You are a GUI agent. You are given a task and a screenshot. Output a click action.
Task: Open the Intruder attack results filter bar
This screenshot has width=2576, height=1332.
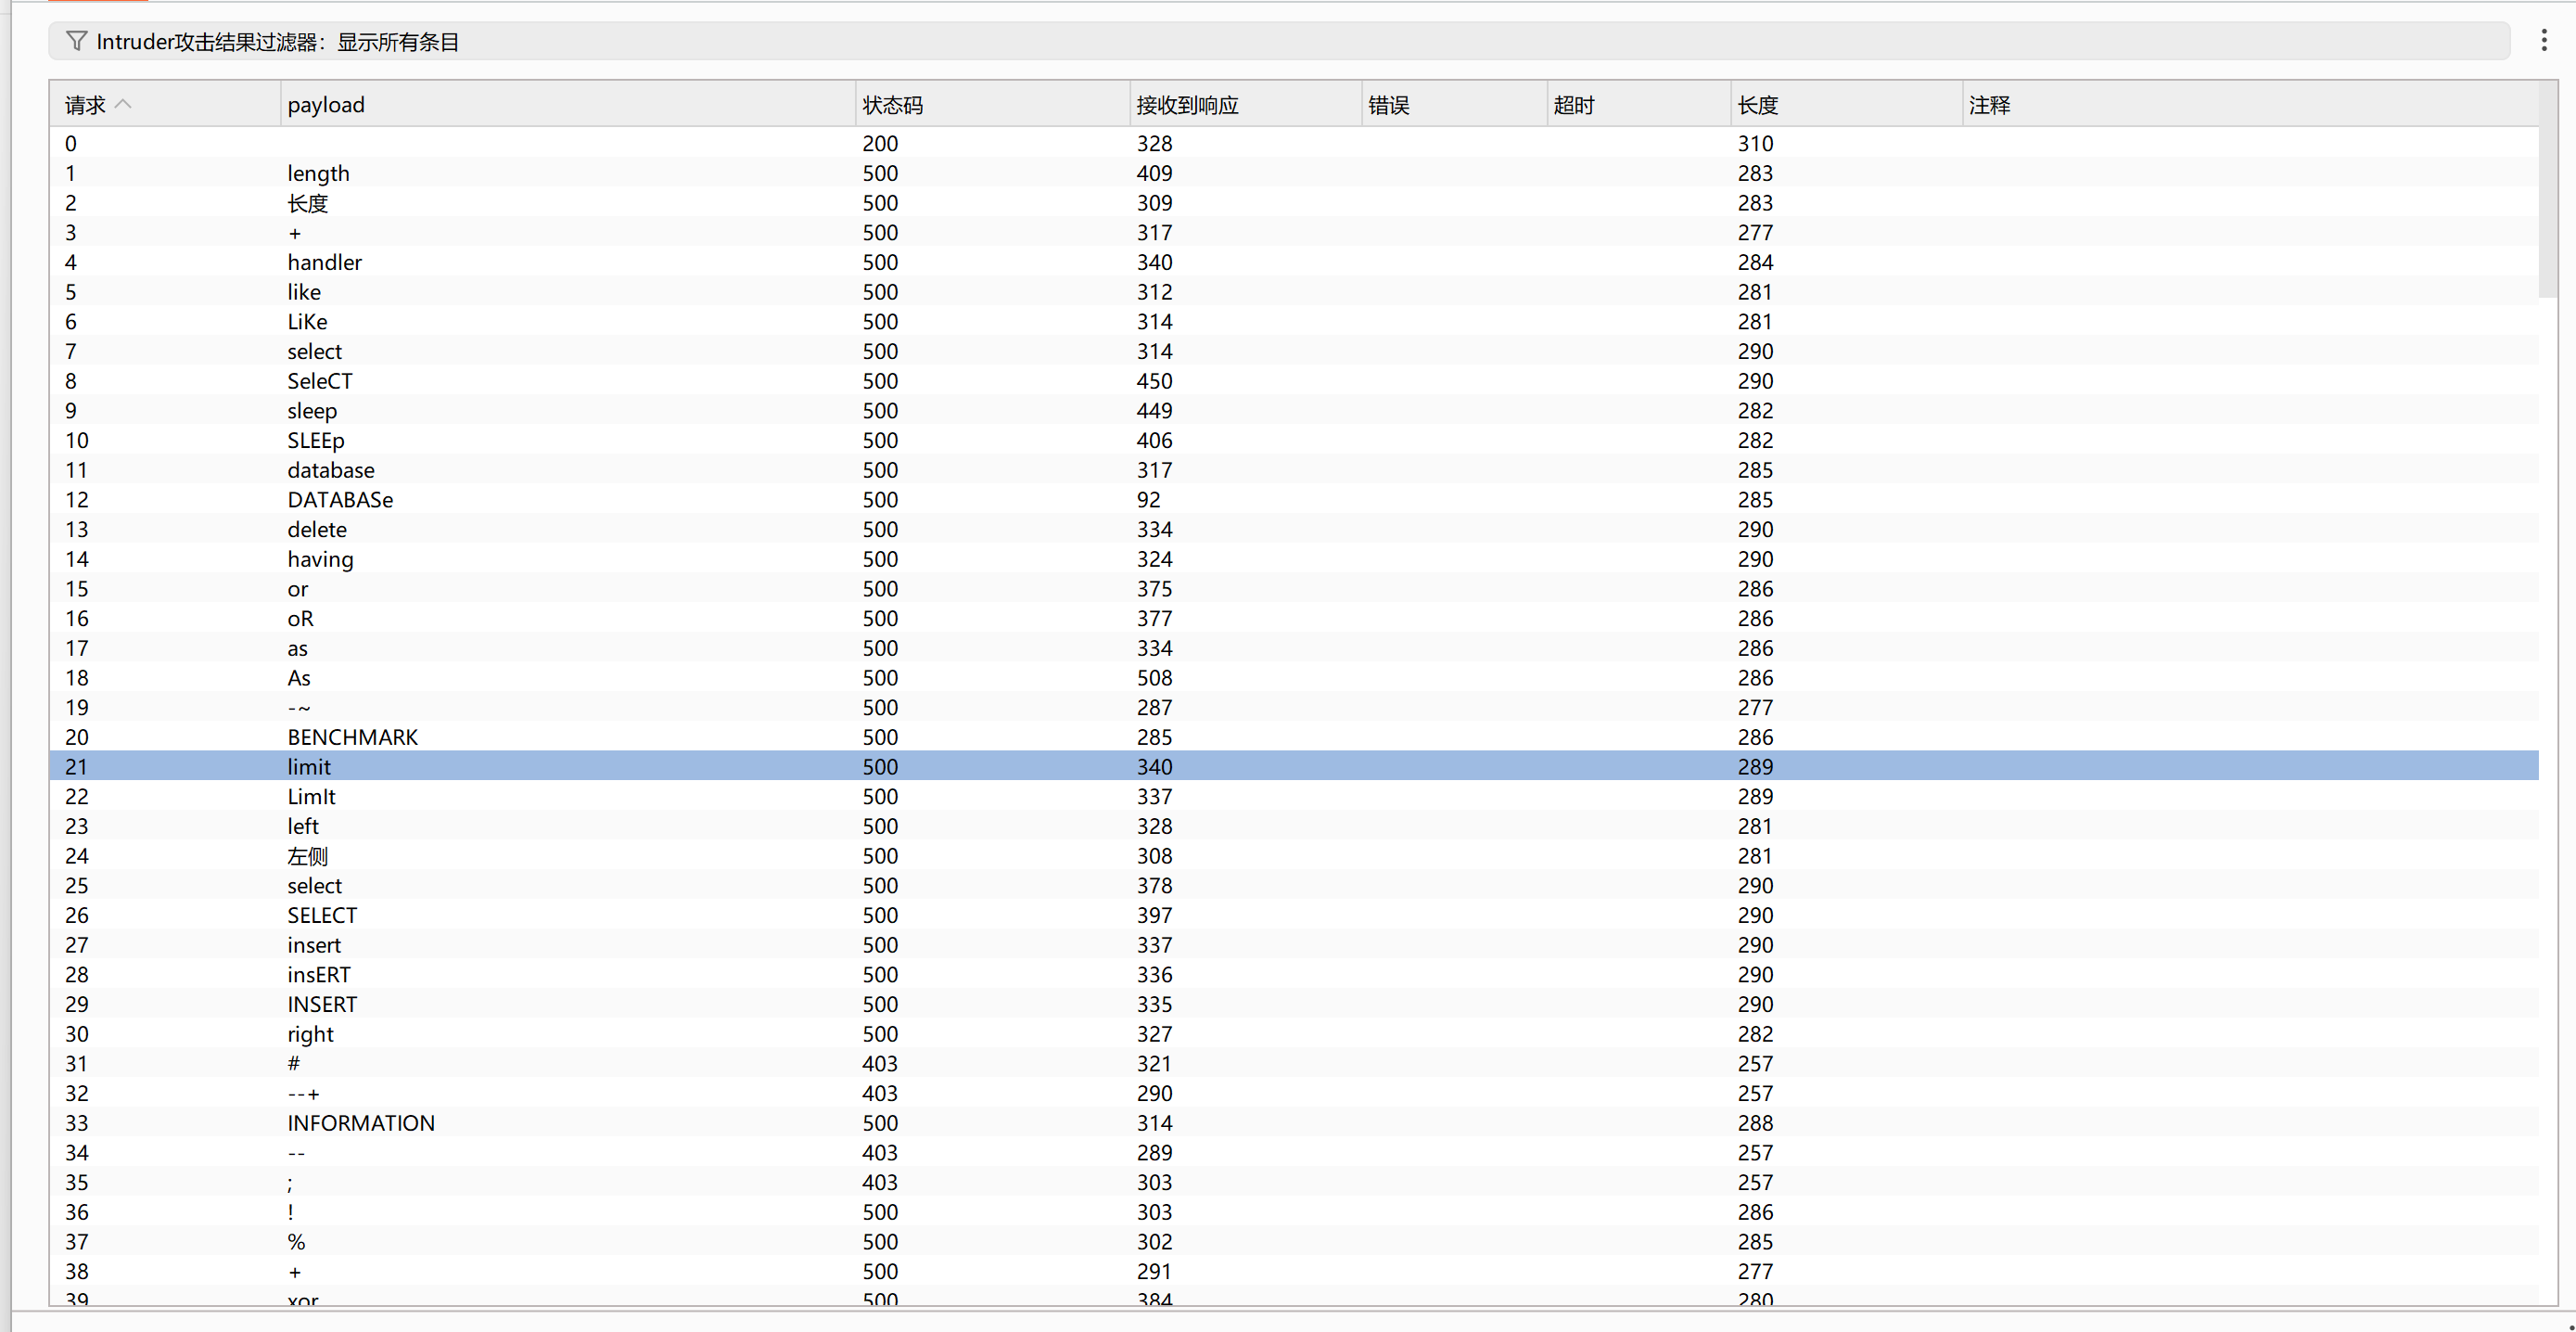[1278, 41]
